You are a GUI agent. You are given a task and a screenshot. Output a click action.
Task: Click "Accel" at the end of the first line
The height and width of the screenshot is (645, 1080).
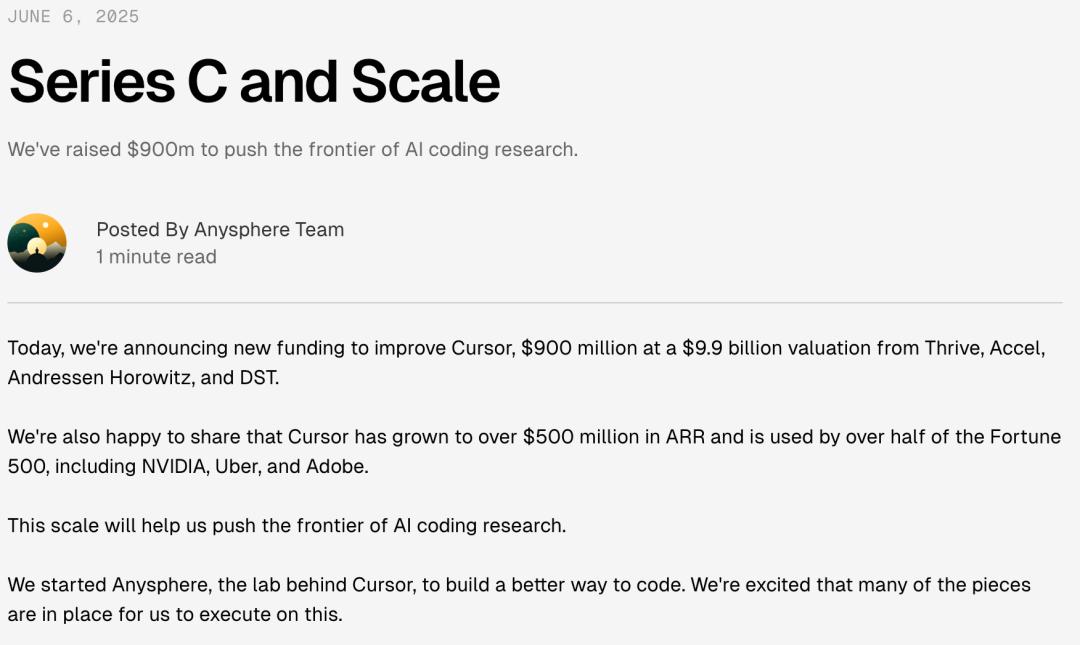1017,348
